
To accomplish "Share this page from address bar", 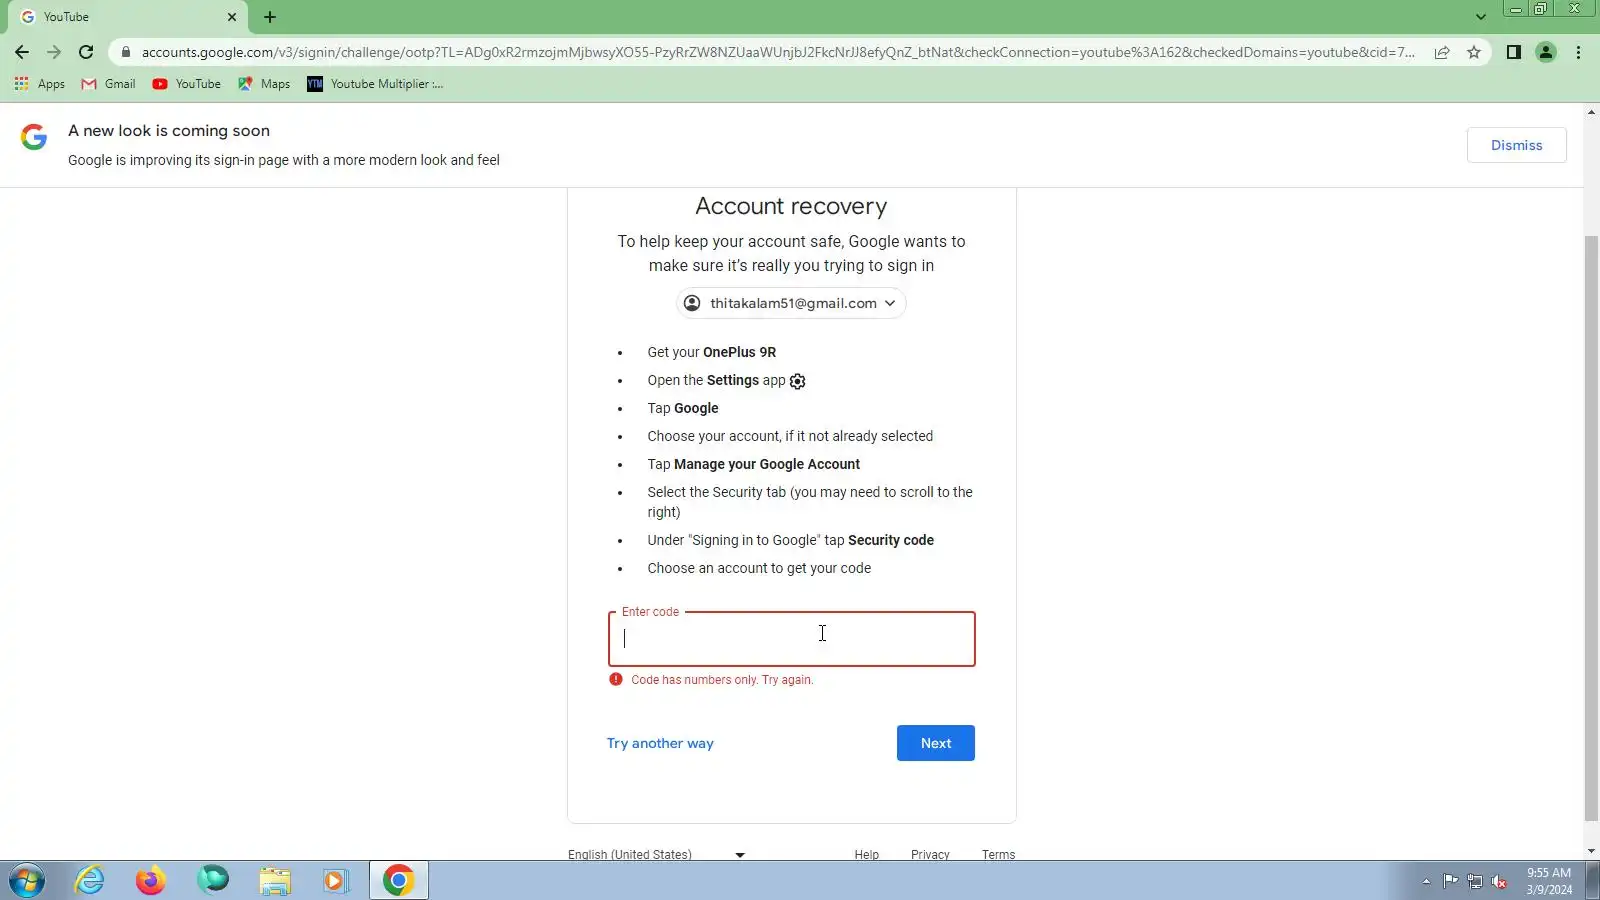I will [1442, 52].
